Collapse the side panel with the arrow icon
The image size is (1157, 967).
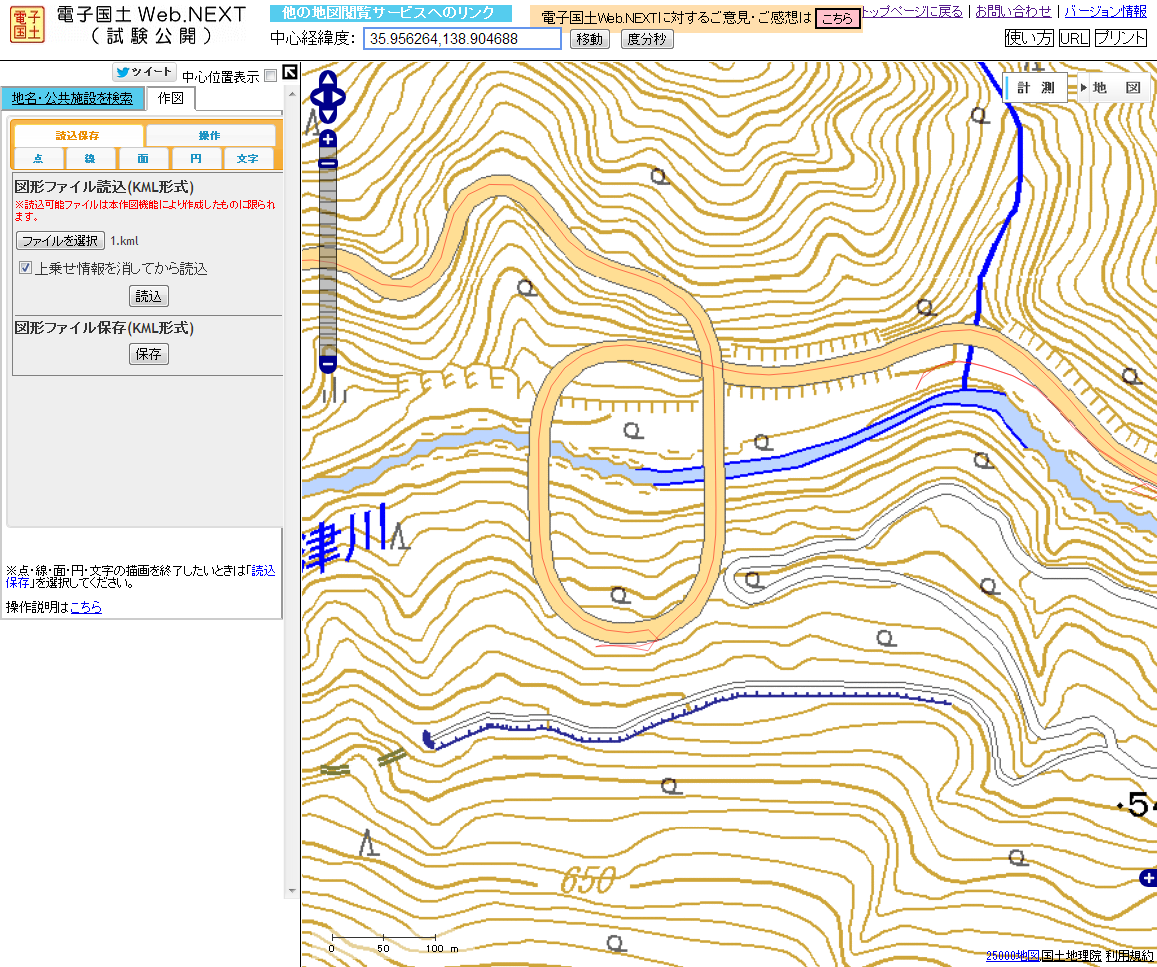[289, 73]
